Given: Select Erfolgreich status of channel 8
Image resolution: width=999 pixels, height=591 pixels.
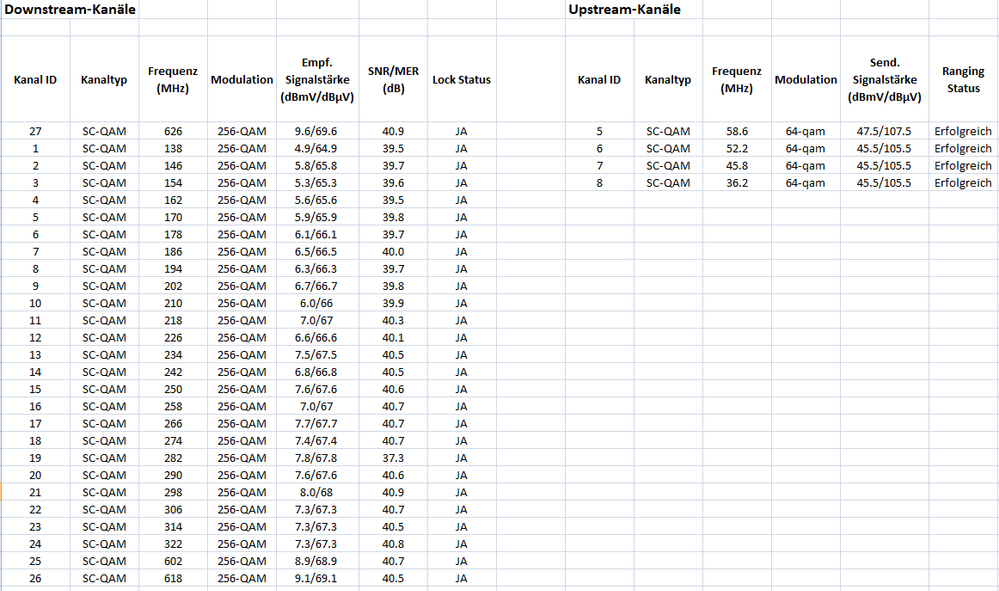Looking at the screenshot, I should point(962,182).
